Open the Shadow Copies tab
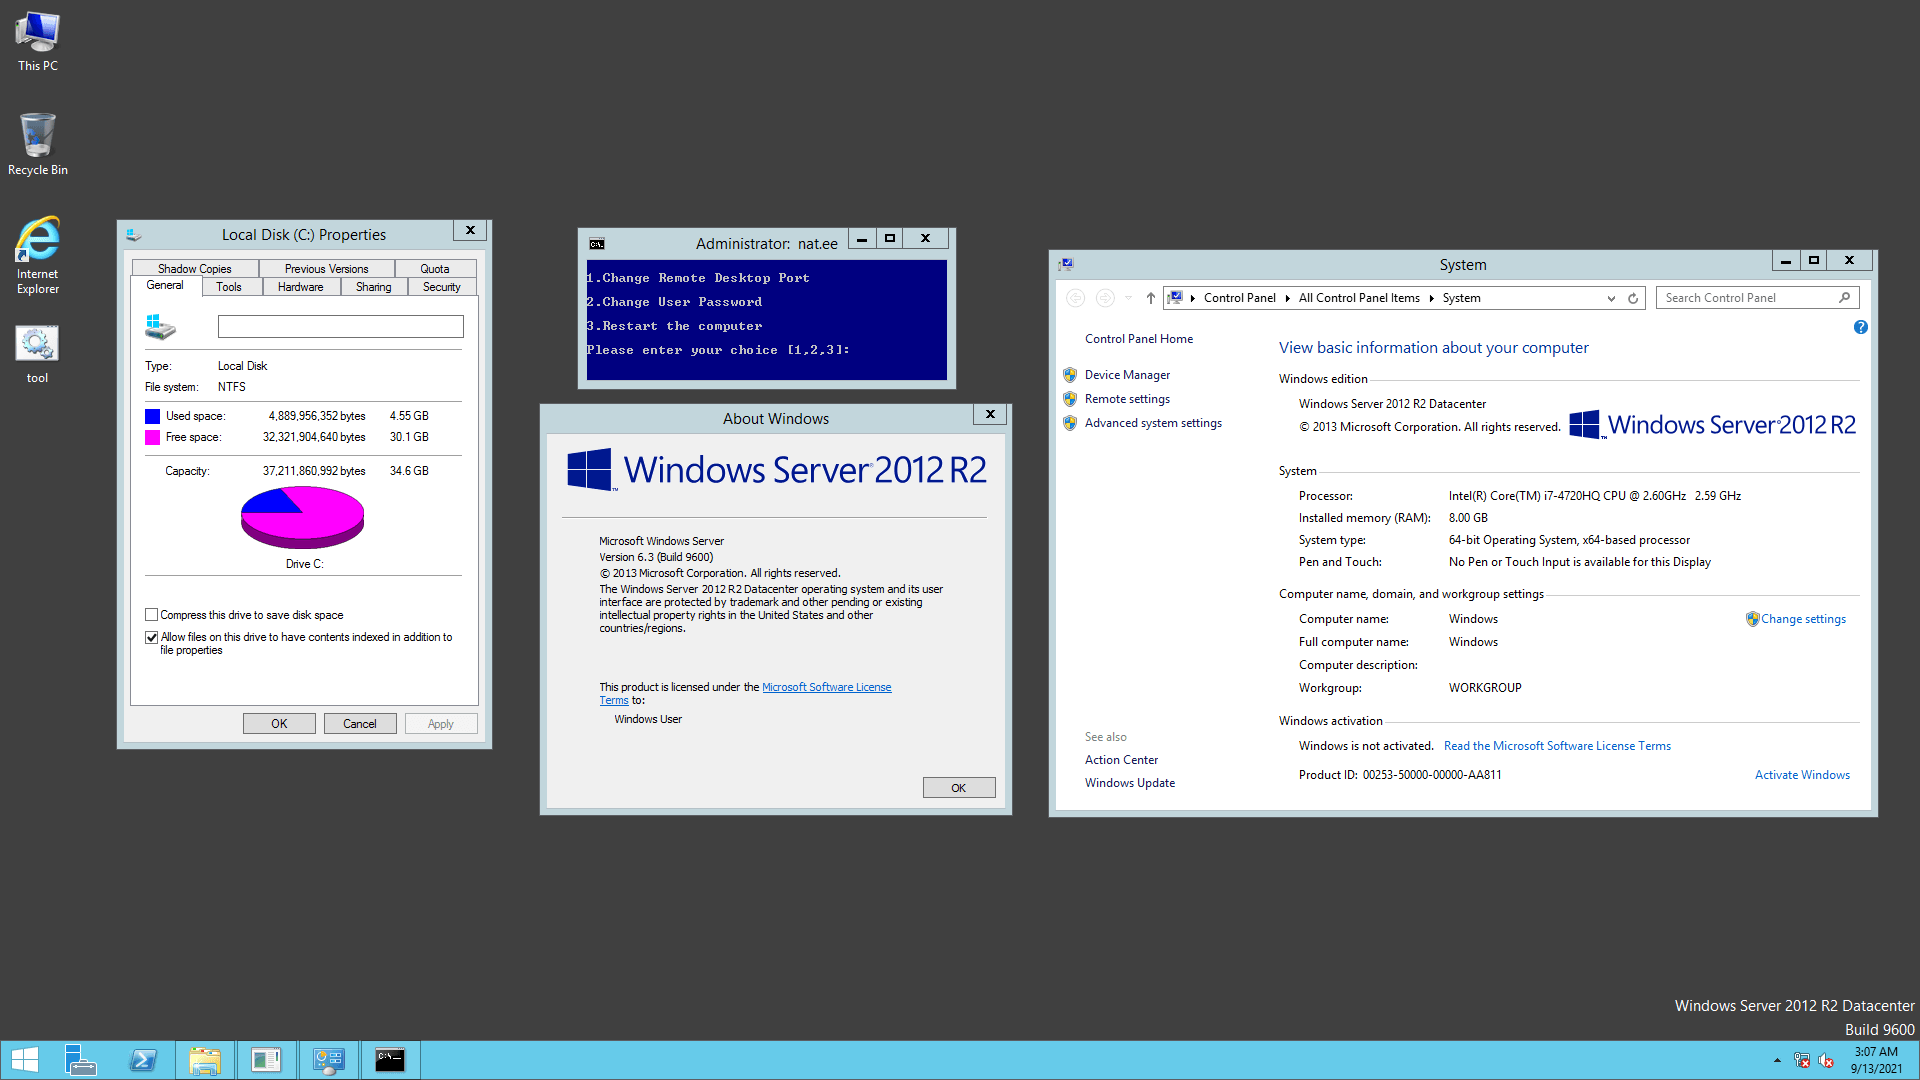 (194, 269)
